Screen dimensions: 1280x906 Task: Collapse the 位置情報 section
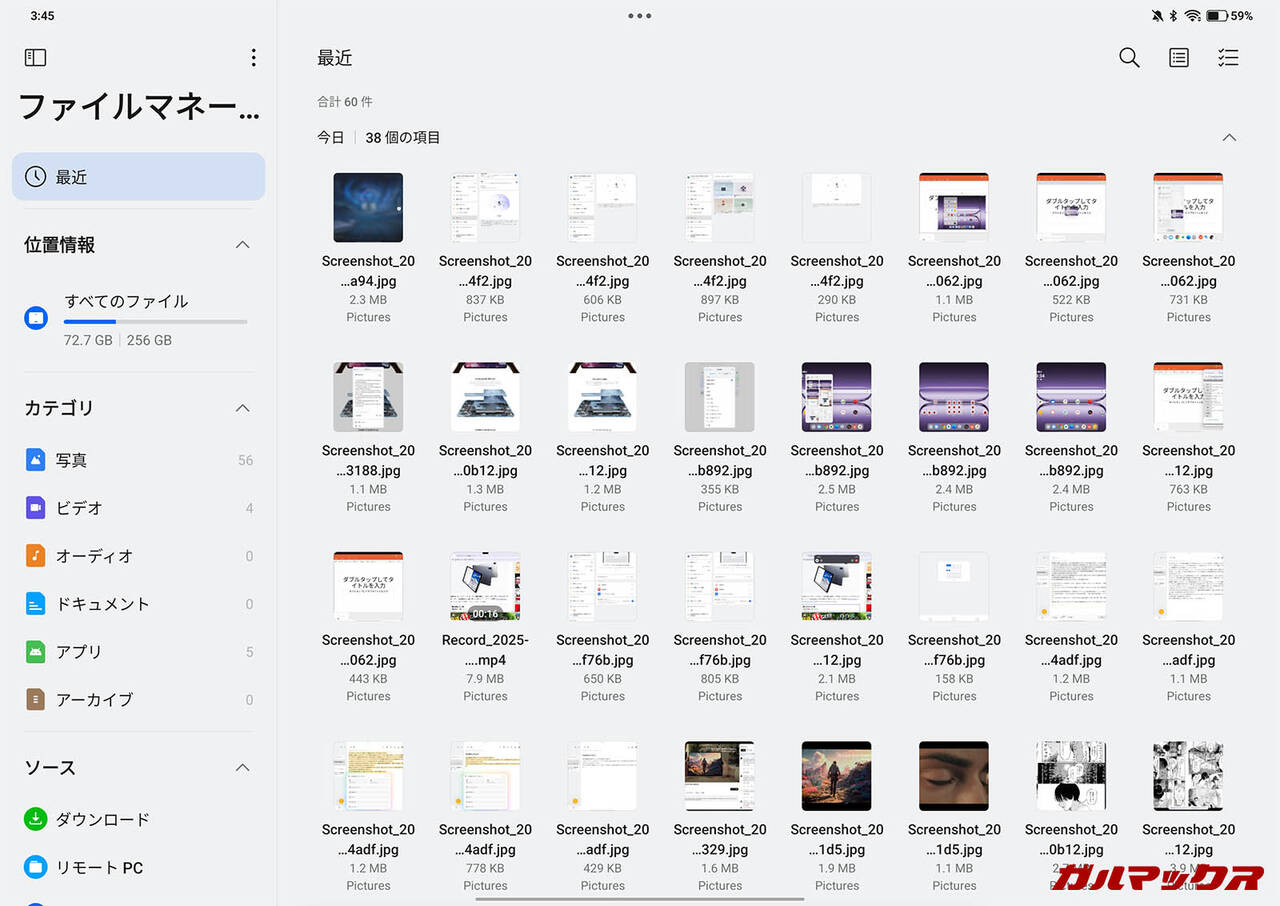click(x=242, y=245)
